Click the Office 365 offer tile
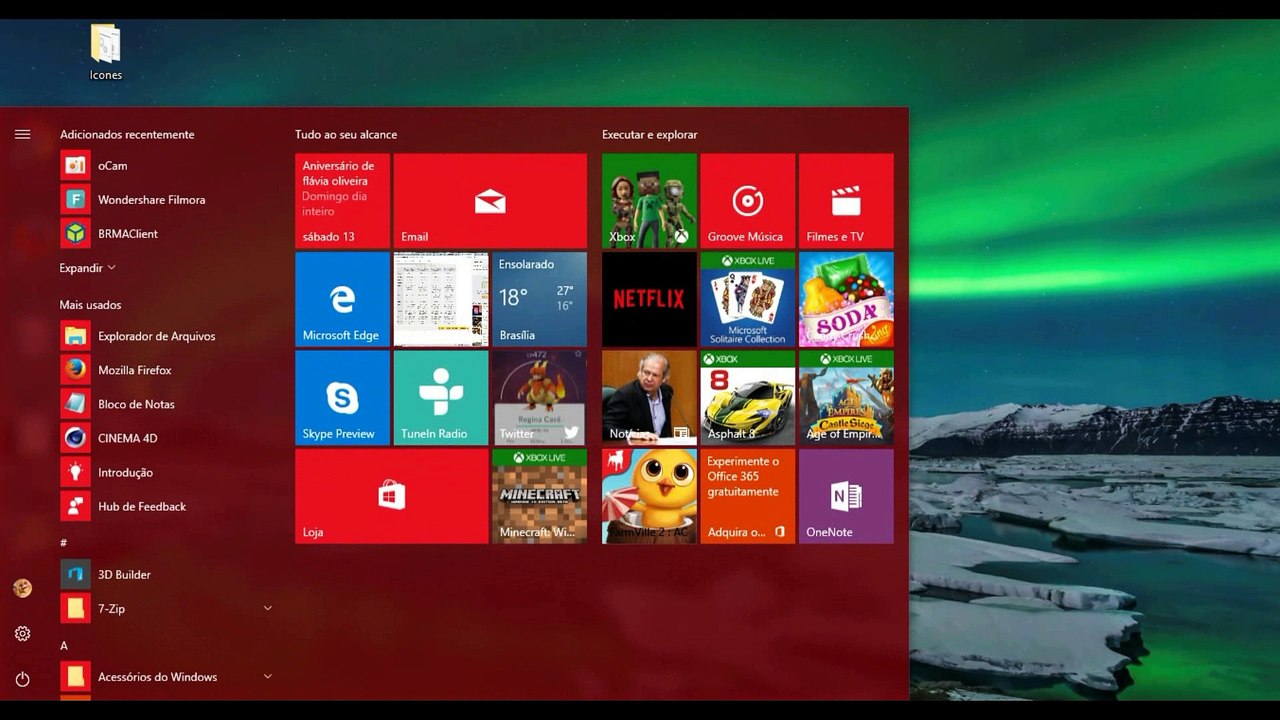This screenshot has width=1280, height=720. click(748, 496)
